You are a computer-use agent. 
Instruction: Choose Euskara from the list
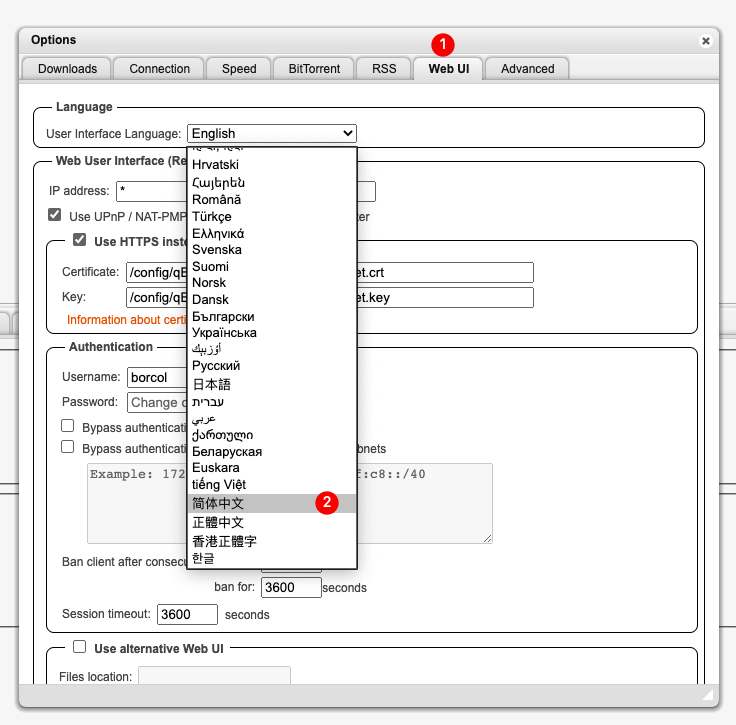click(x=272, y=468)
